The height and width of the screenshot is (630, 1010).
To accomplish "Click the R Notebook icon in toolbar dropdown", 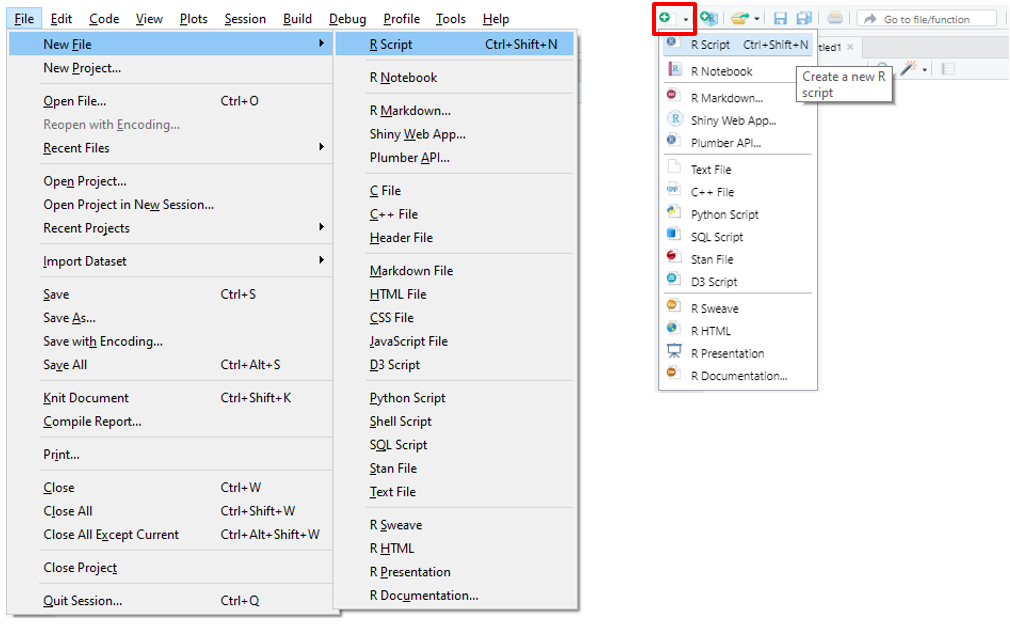I will pyautogui.click(x=674, y=69).
